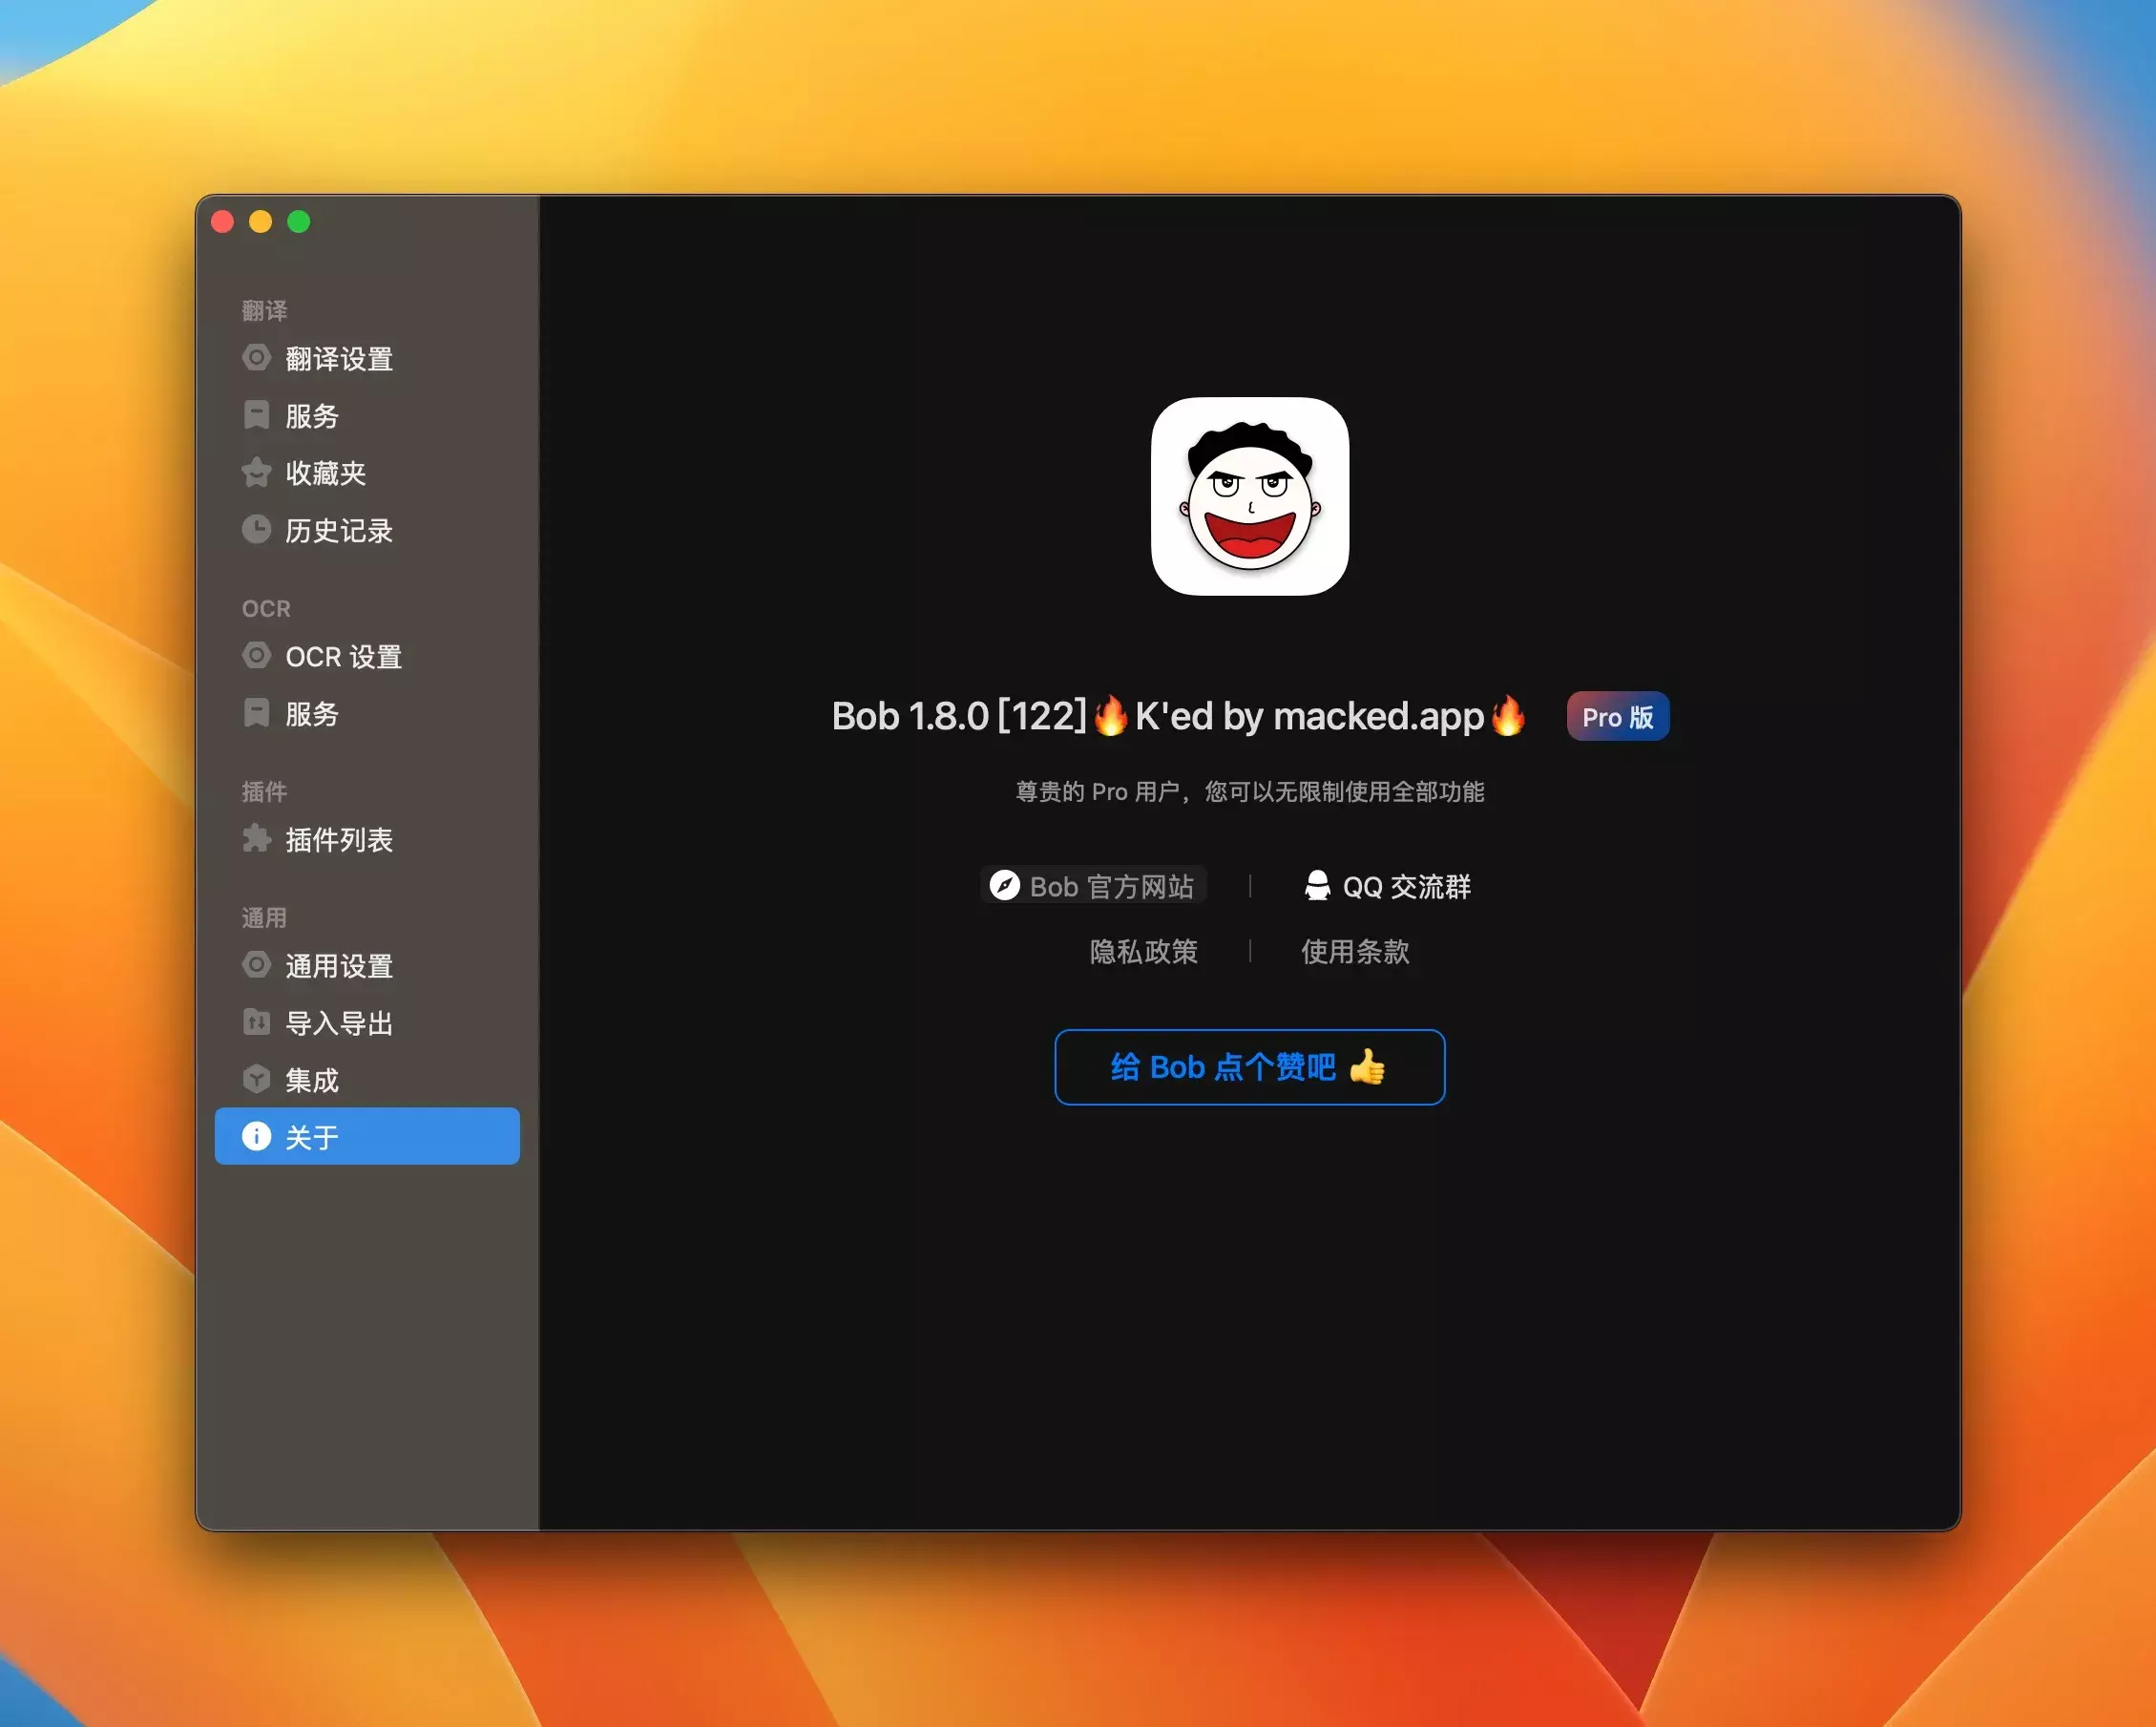This screenshot has width=2156, height=1727.
Task: Click the star icon beside 收藏夹
Action: tap(256, 472)
